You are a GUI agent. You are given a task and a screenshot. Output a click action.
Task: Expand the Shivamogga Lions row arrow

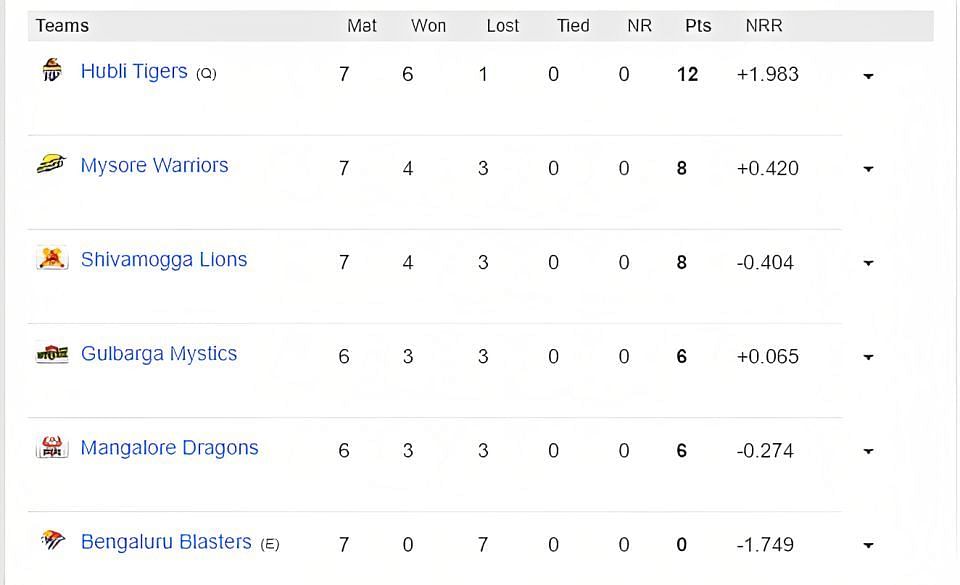click(868, 263)
